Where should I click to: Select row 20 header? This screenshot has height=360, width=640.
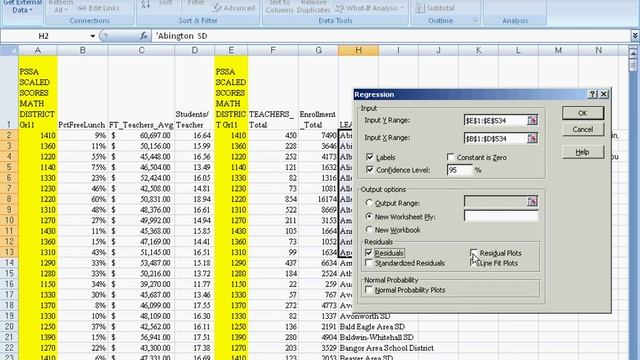click(9, 327)
